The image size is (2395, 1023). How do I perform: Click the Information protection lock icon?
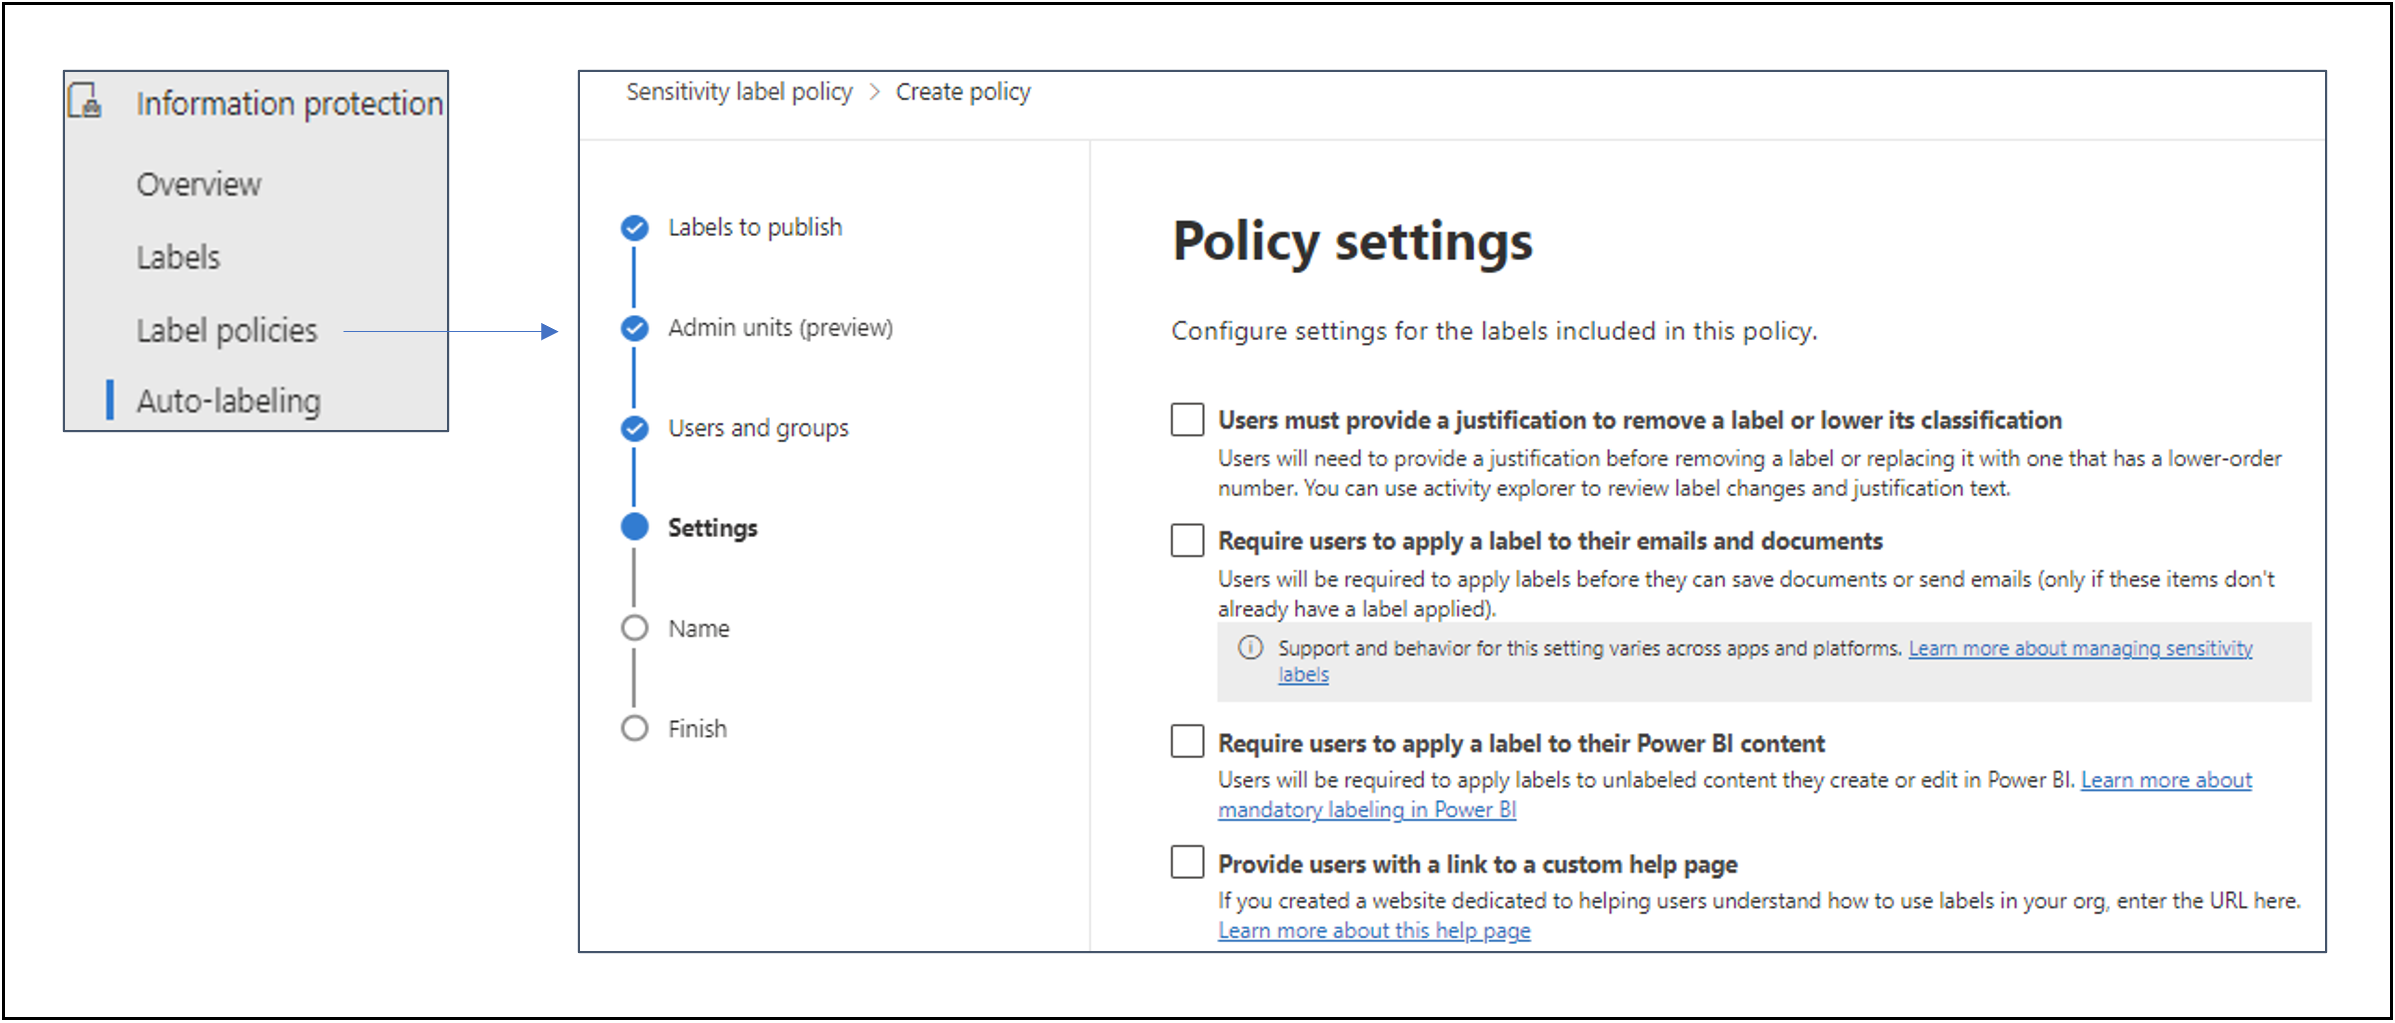pos(85,102)
